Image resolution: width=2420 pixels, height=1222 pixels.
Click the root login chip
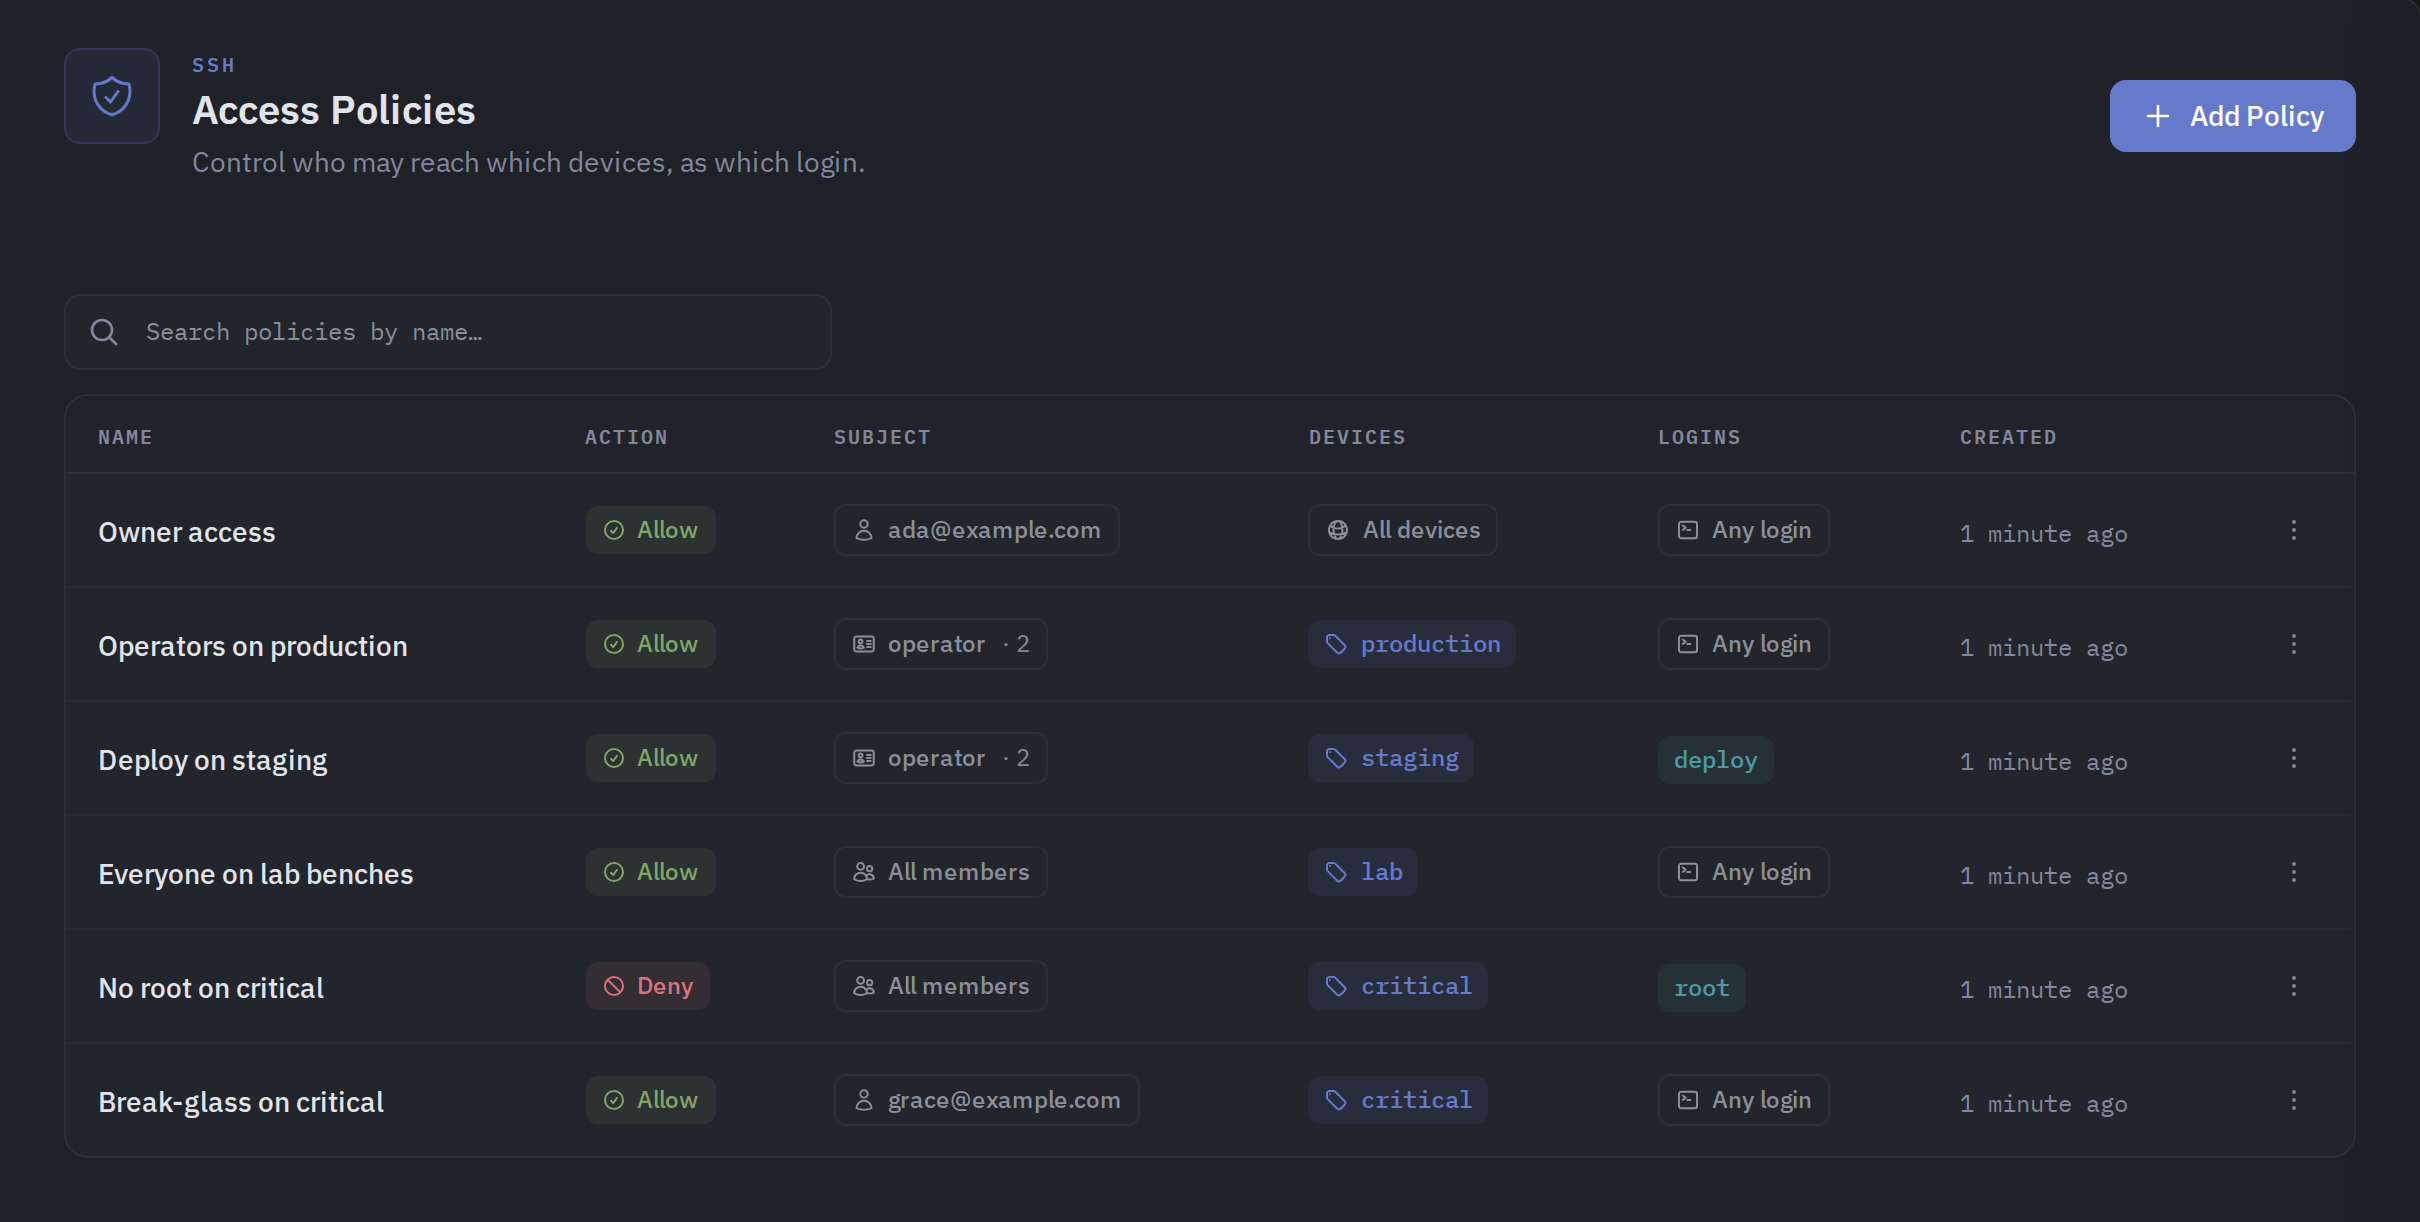tap(1702, 988)
